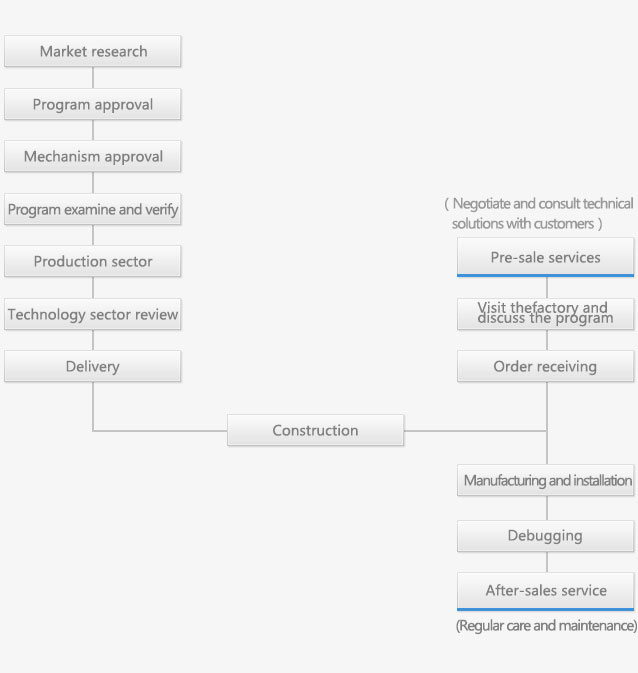The height and width of the screenshot is (673, 638).
Task: Open the Pre-sale services tab
Action: click(546, 257)
